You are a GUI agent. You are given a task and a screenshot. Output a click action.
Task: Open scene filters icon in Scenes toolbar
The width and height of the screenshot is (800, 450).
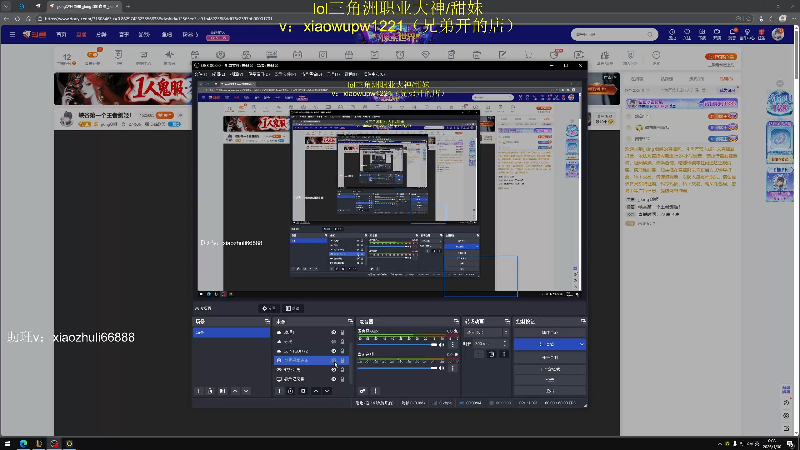point(222,391)
